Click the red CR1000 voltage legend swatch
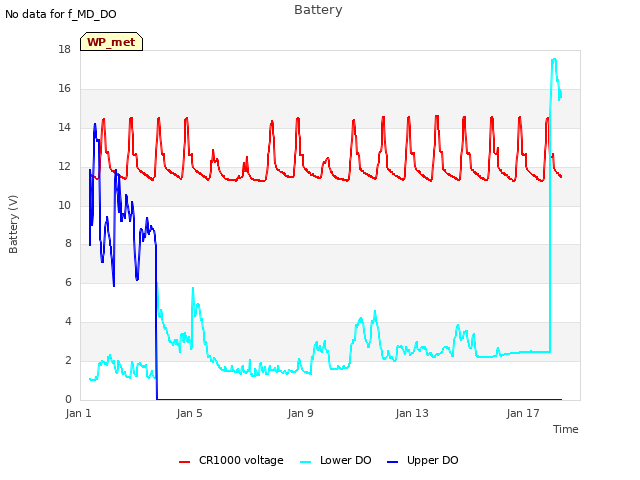 click(184, 462)
